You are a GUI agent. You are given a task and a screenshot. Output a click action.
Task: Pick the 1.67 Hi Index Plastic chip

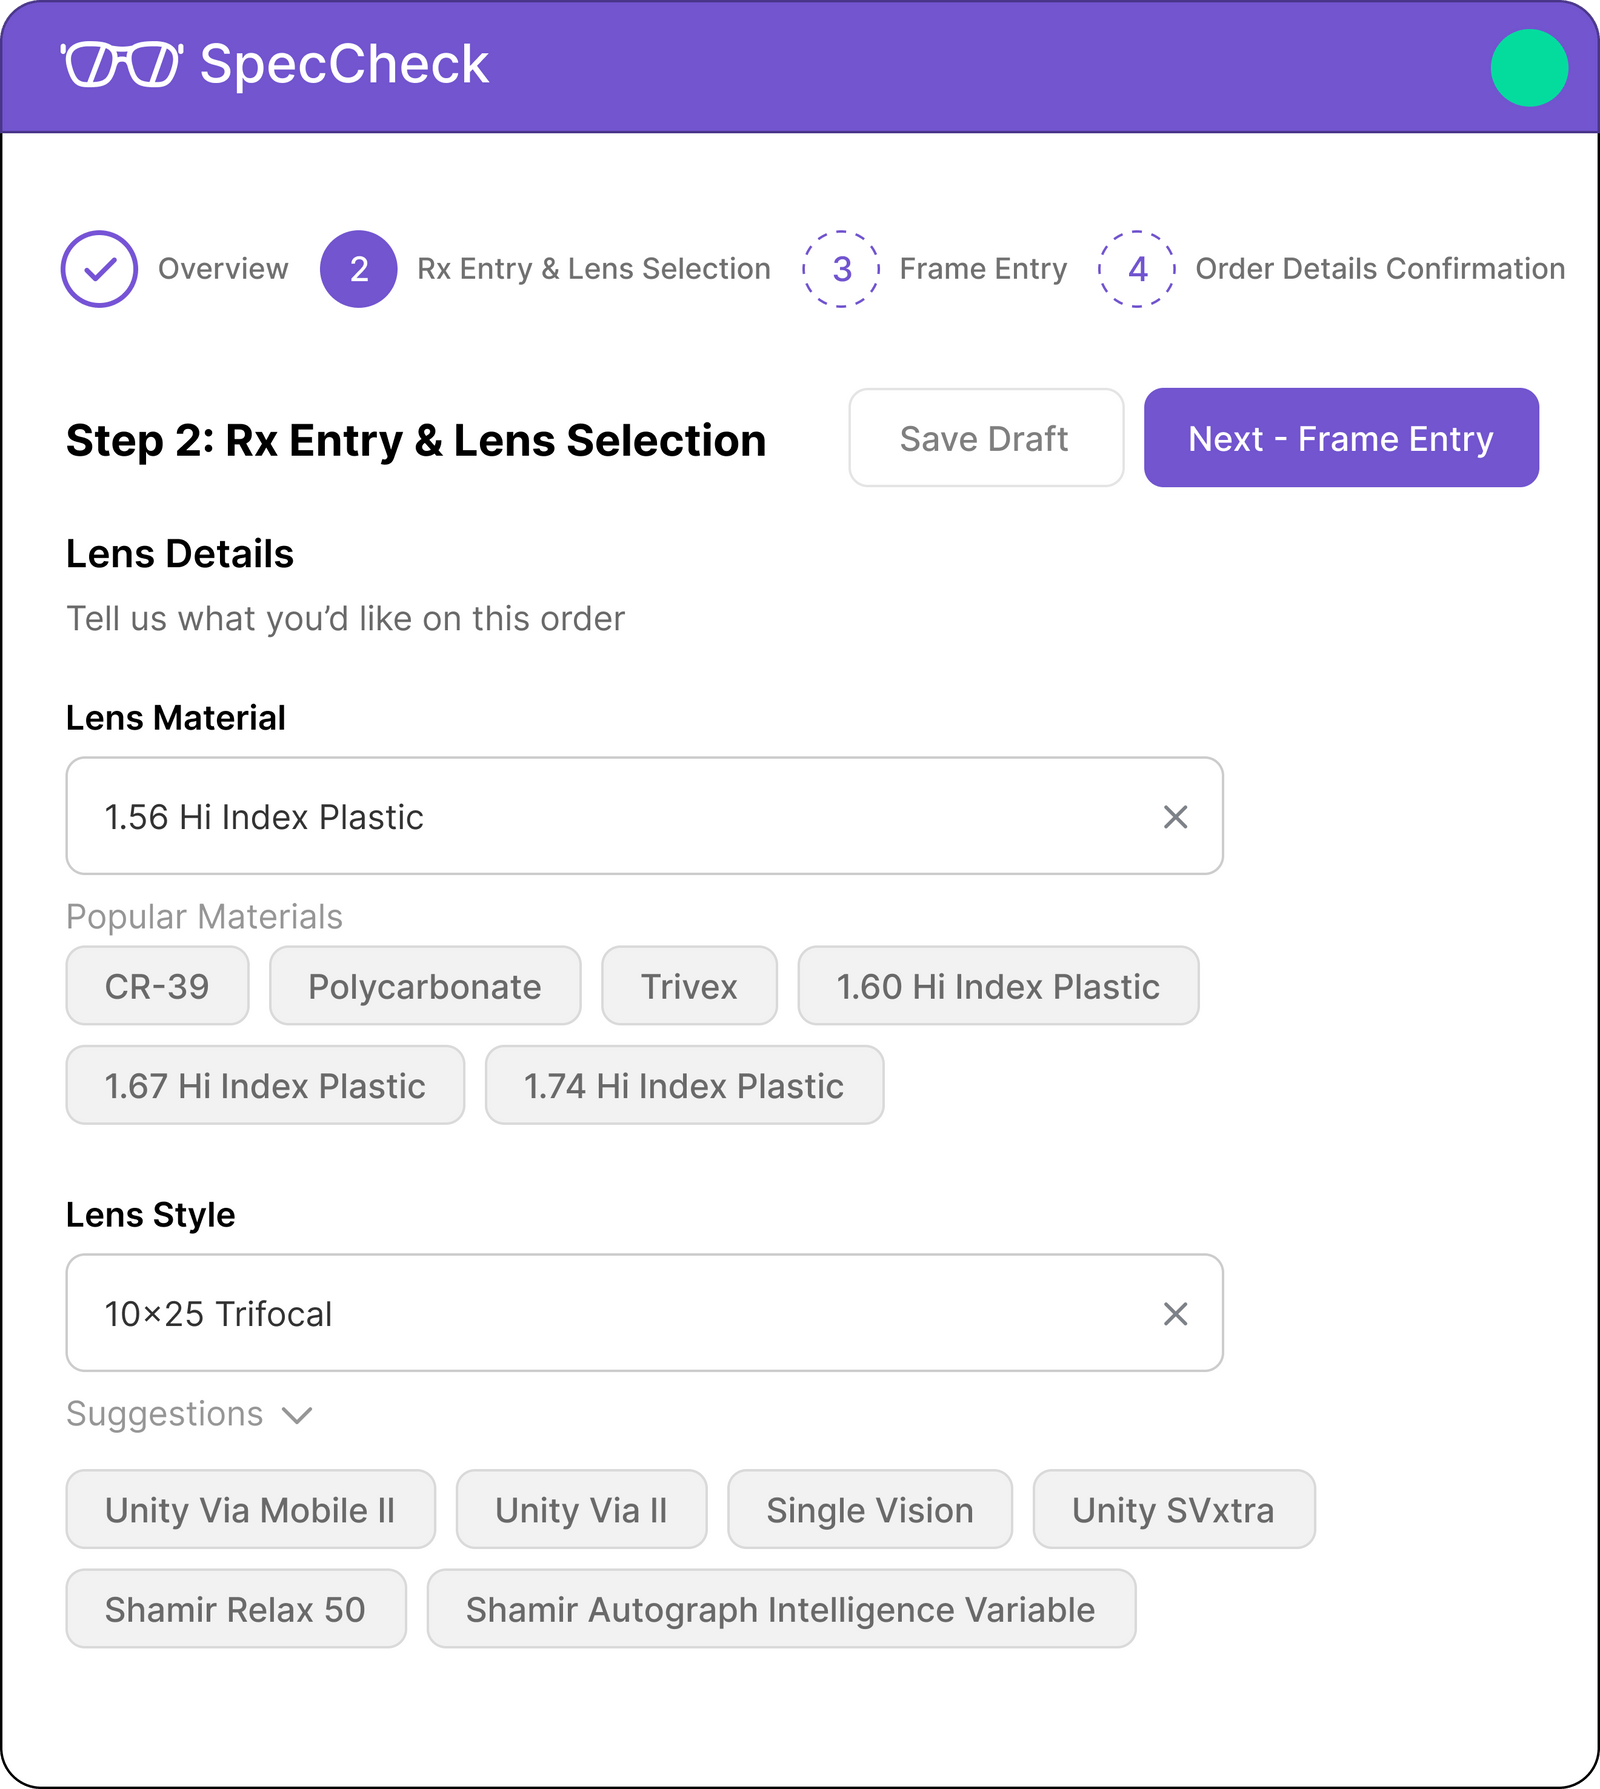(265, 1086)
